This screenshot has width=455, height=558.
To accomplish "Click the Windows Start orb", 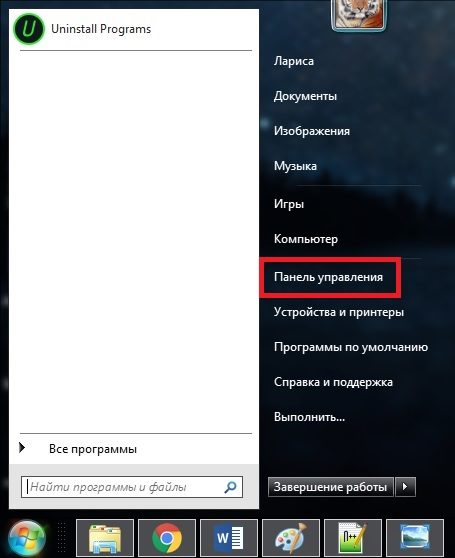I will (27, 539).
